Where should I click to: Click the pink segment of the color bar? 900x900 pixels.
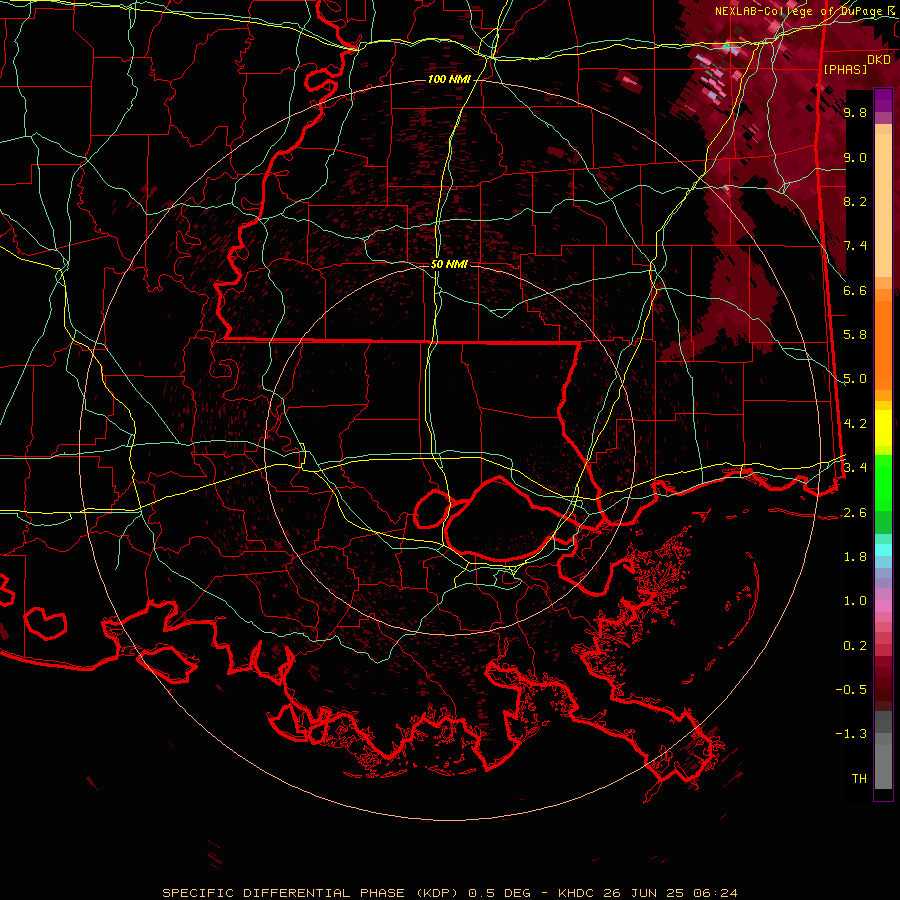pyautogui.click(x=883, y=606)
